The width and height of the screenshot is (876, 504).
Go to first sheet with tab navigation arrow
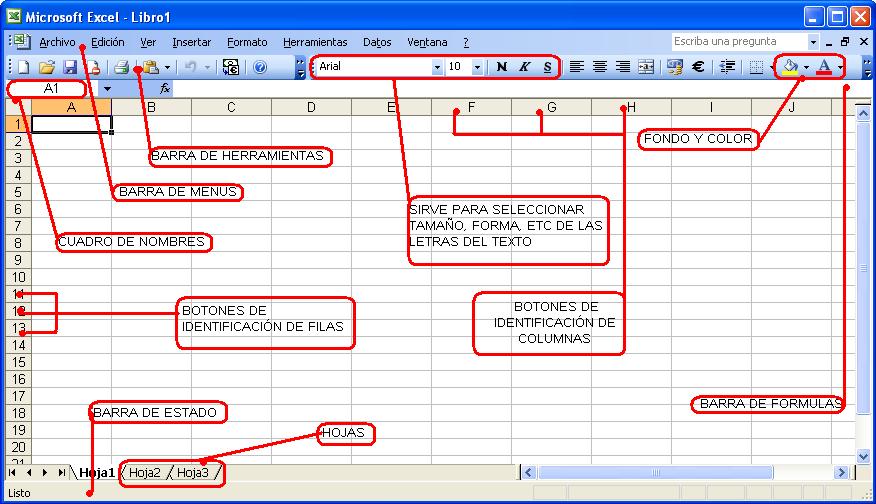tap(12, 473)
